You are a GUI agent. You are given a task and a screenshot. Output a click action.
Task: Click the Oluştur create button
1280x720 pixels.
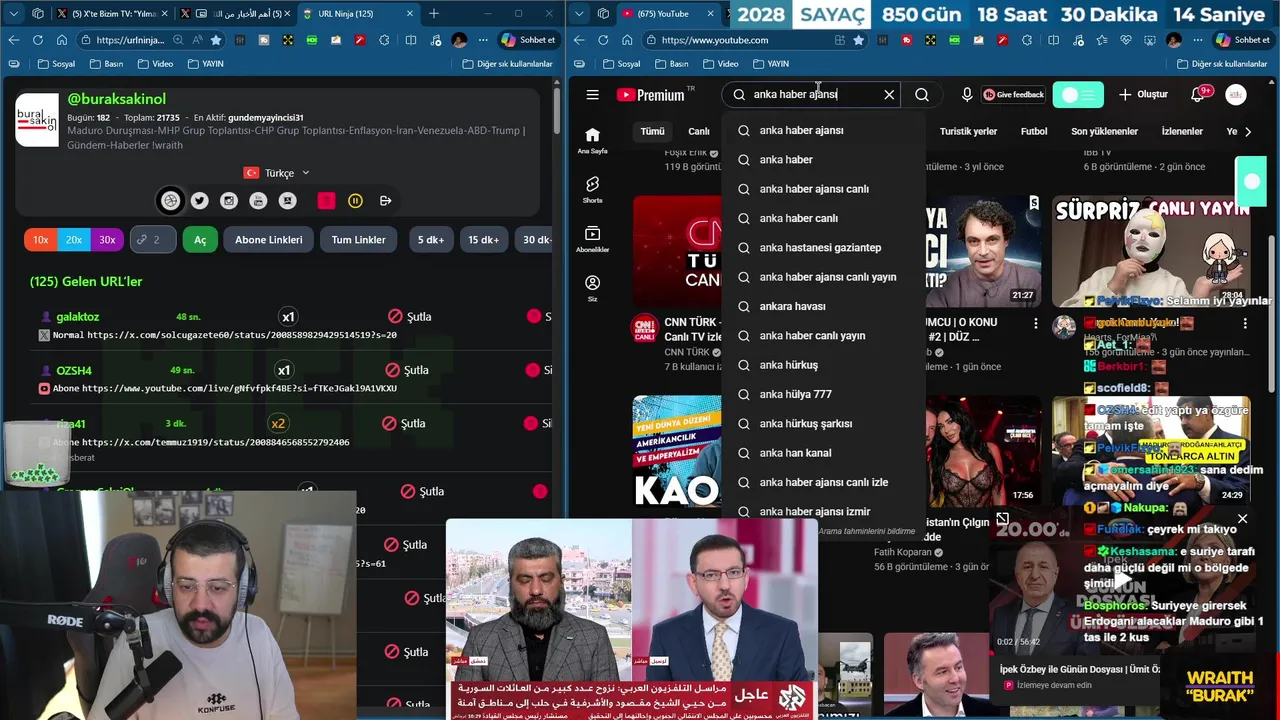(1143, 95)
